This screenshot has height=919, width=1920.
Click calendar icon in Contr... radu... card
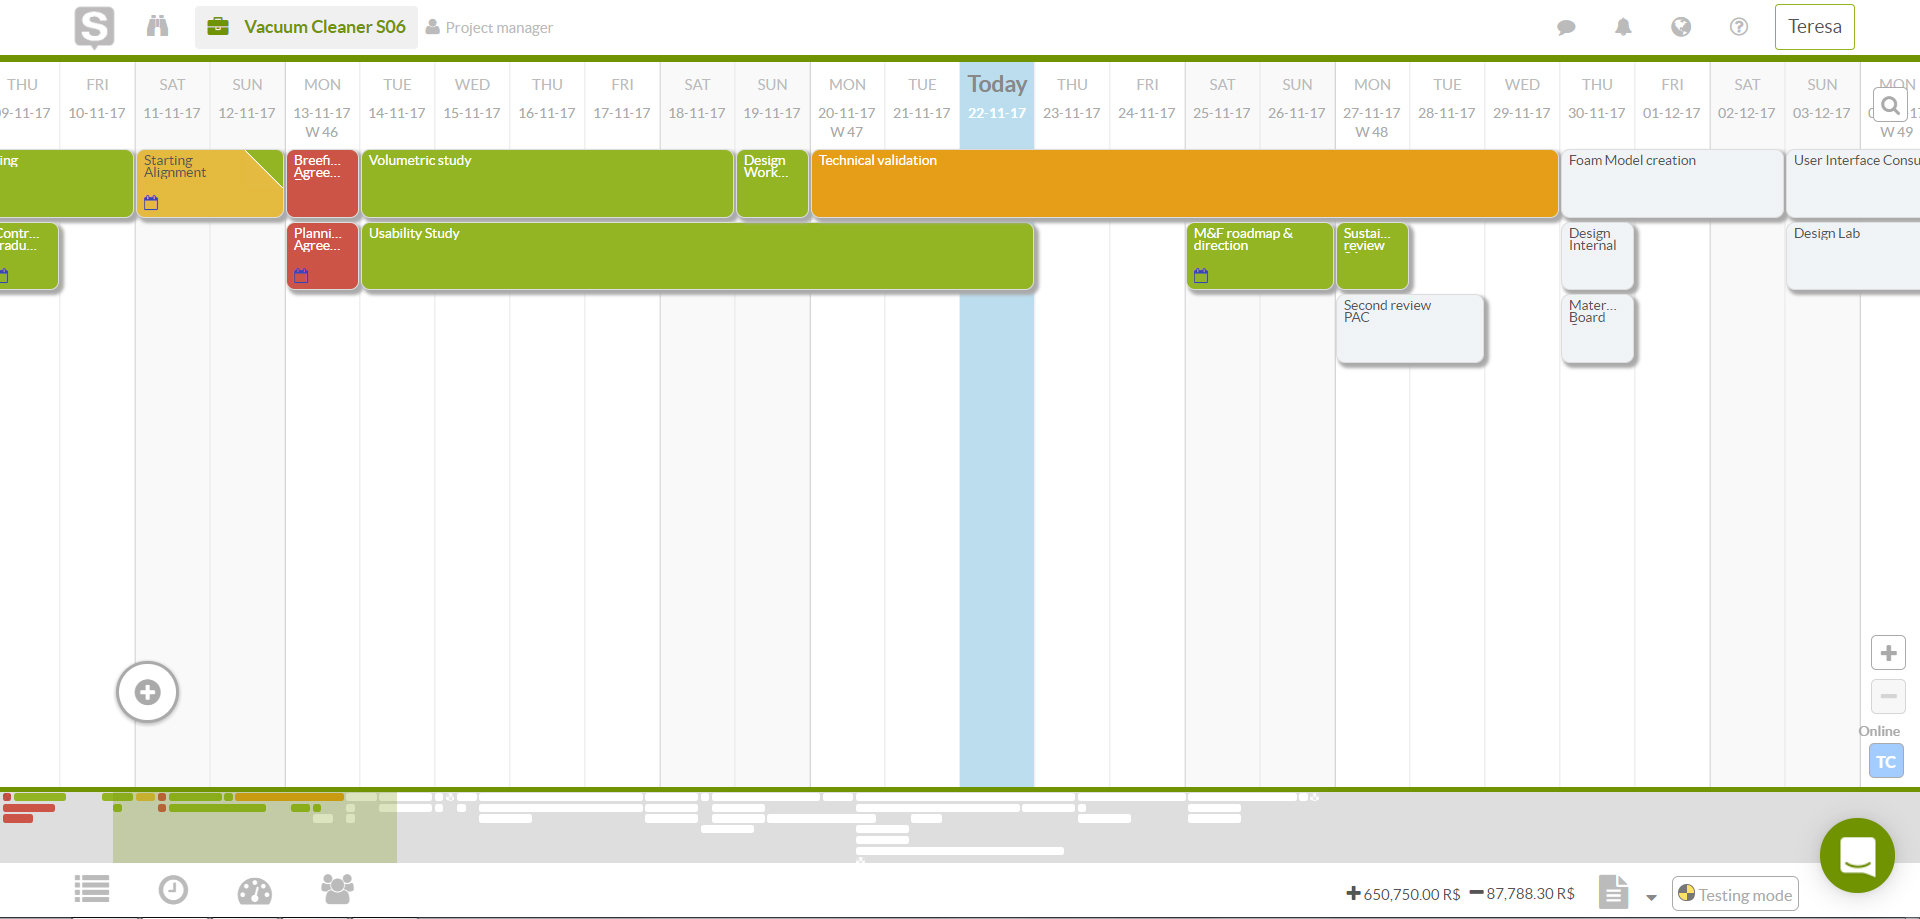pos(4,276)
